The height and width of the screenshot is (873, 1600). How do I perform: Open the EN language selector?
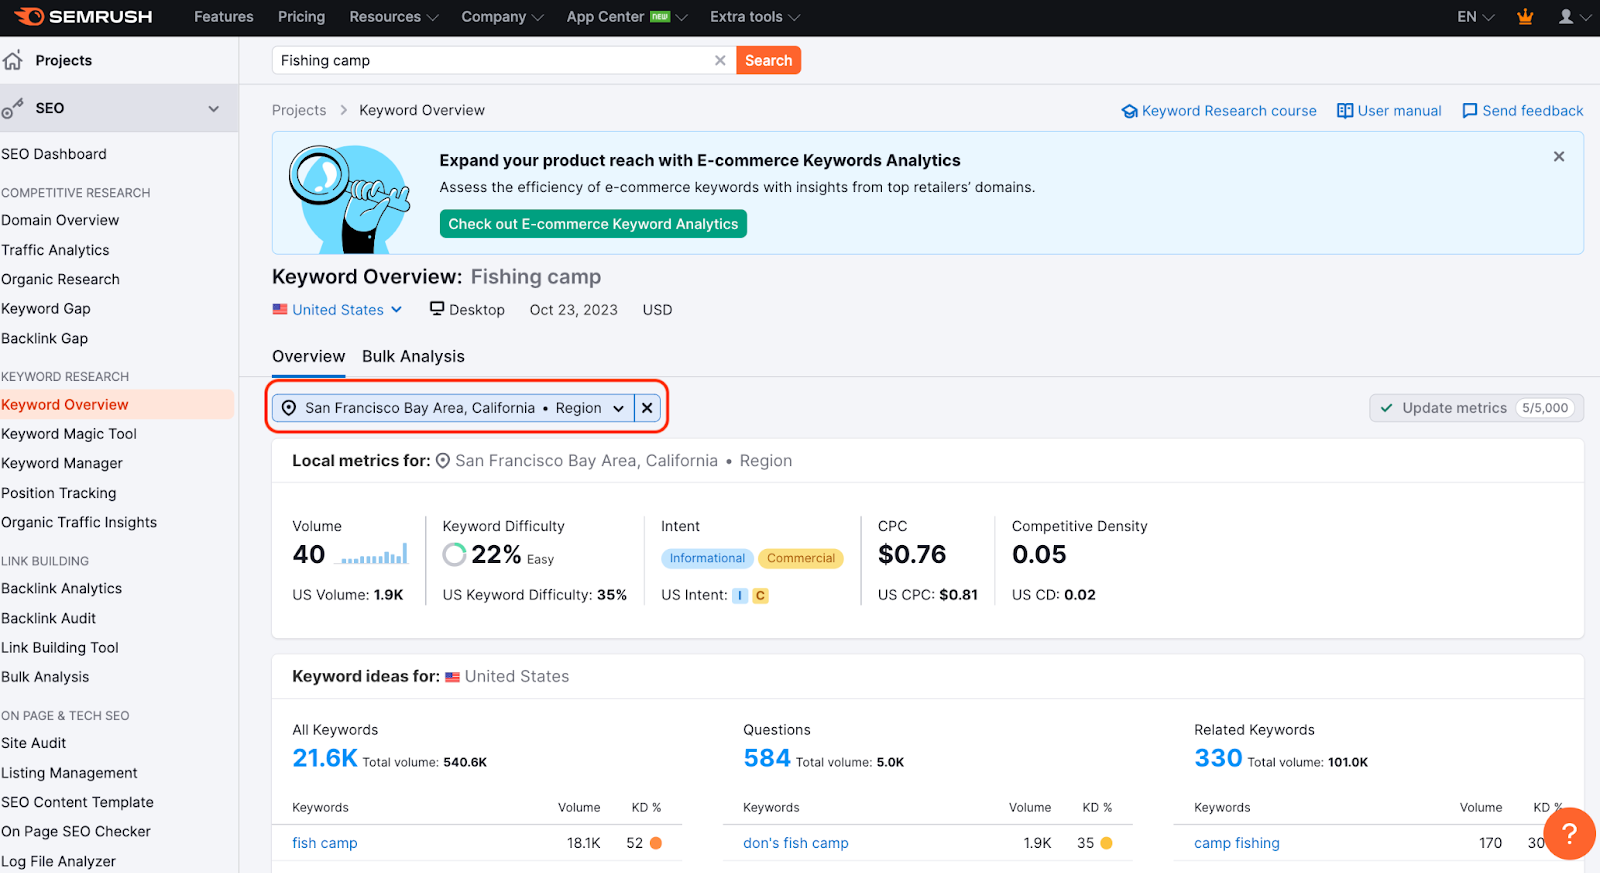pos(1476,17)
